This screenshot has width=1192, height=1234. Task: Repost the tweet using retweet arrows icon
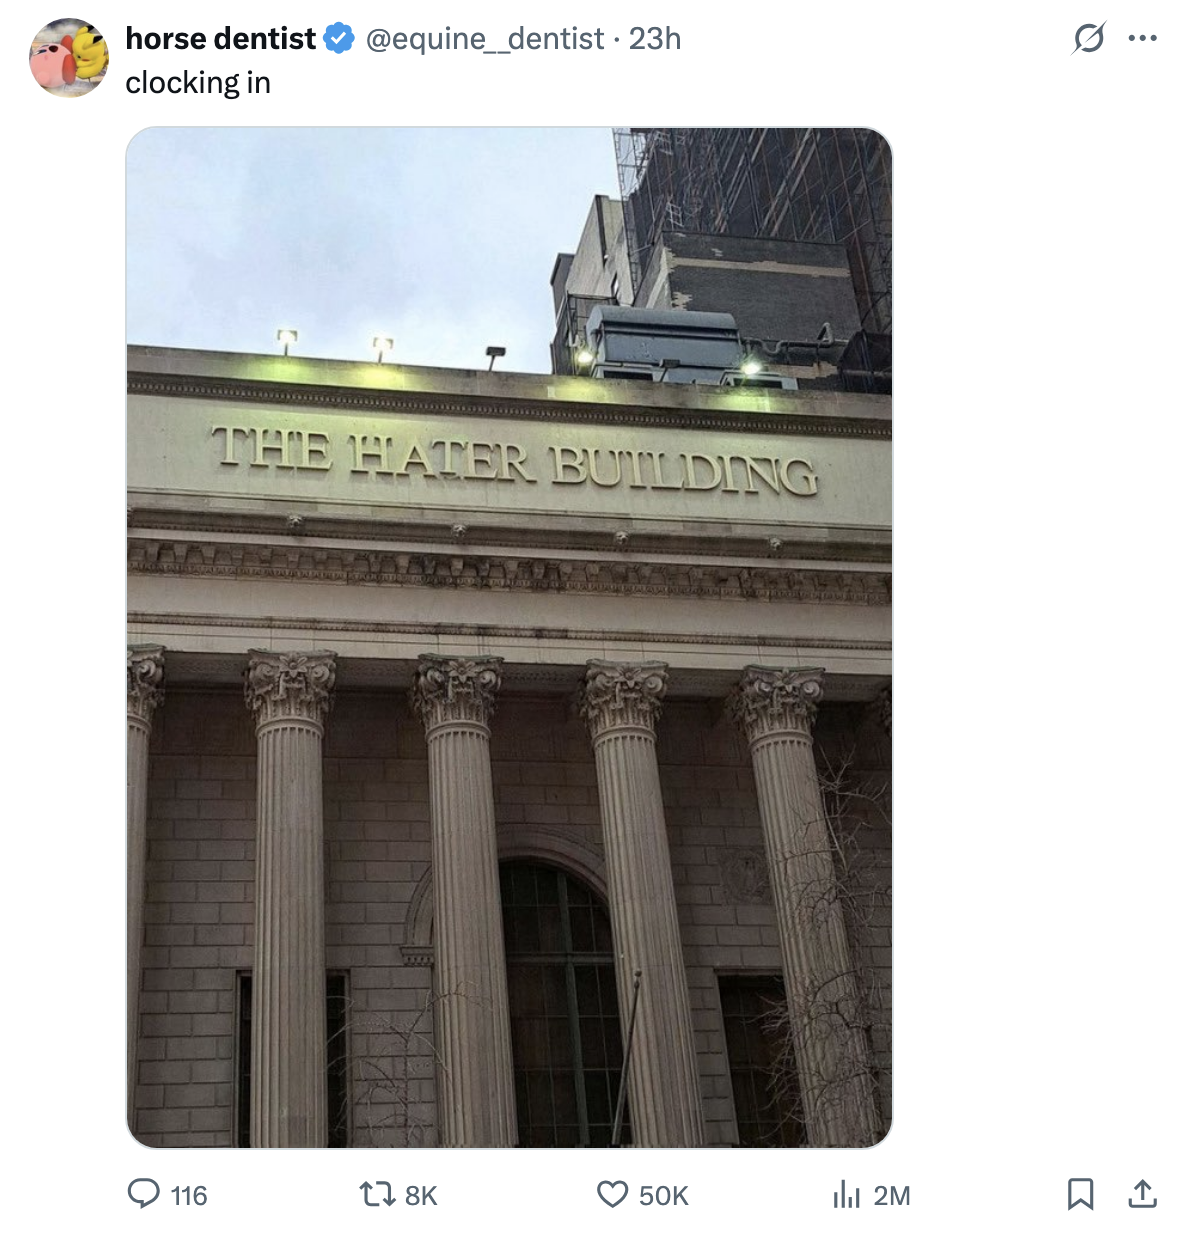(x=375, y=1194)
